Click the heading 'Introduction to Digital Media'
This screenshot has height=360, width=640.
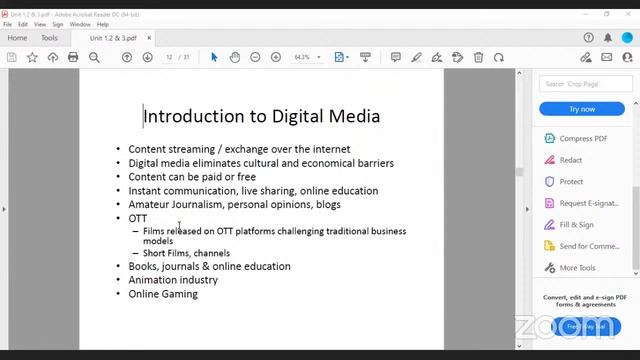click(262, 116)
